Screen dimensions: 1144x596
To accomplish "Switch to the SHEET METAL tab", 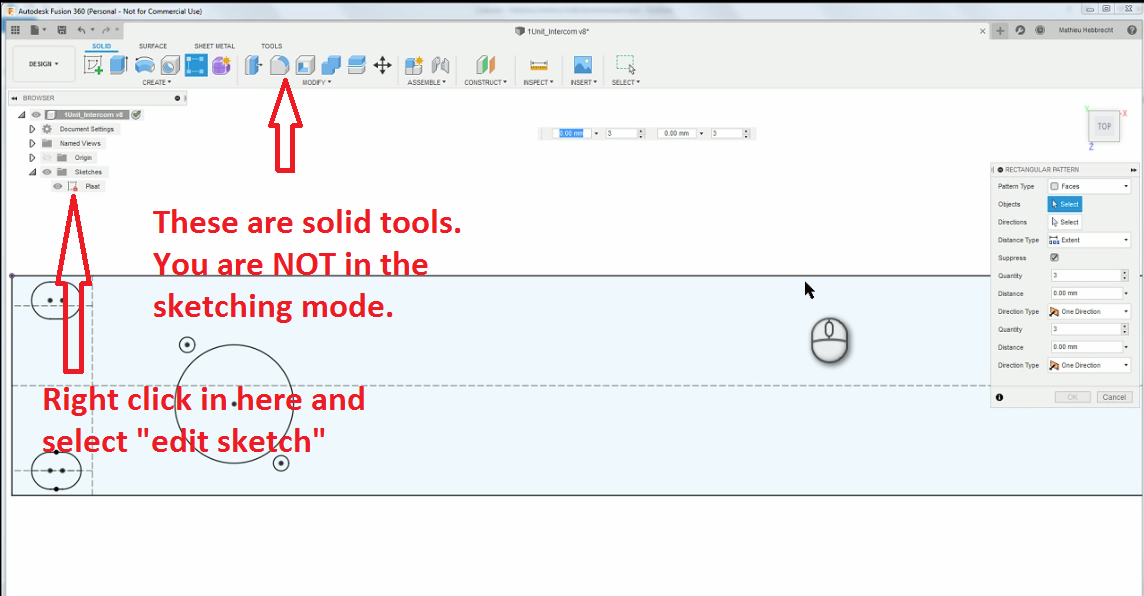I will click(214, 46).
